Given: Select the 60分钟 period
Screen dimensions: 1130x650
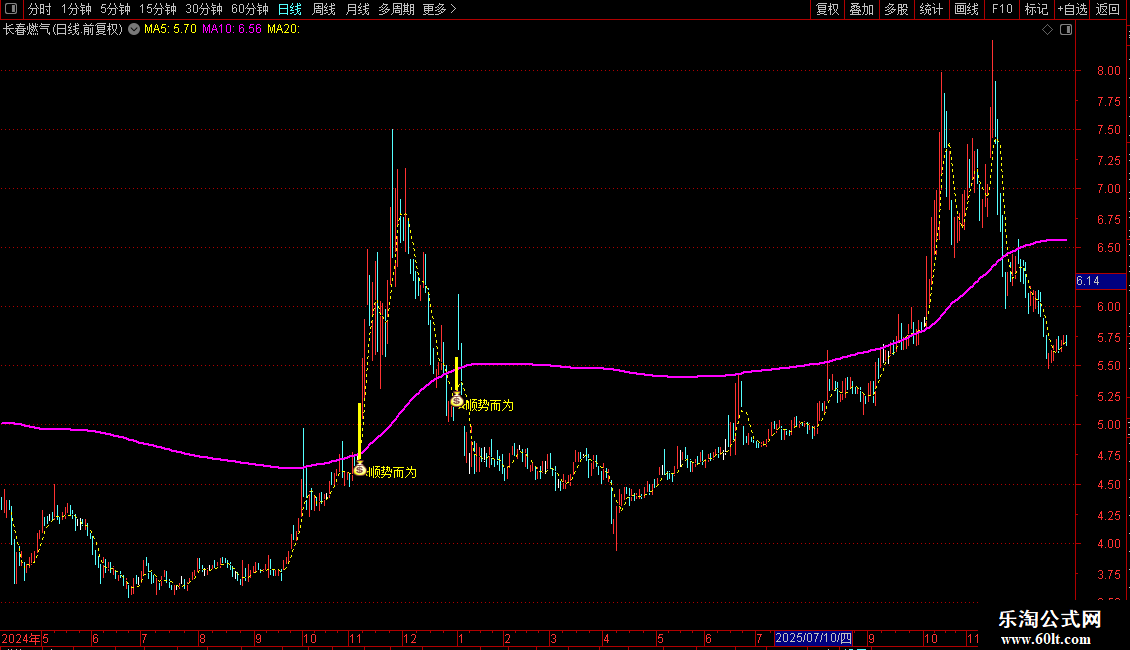Looking at the screenshot, I should (250, 9).
